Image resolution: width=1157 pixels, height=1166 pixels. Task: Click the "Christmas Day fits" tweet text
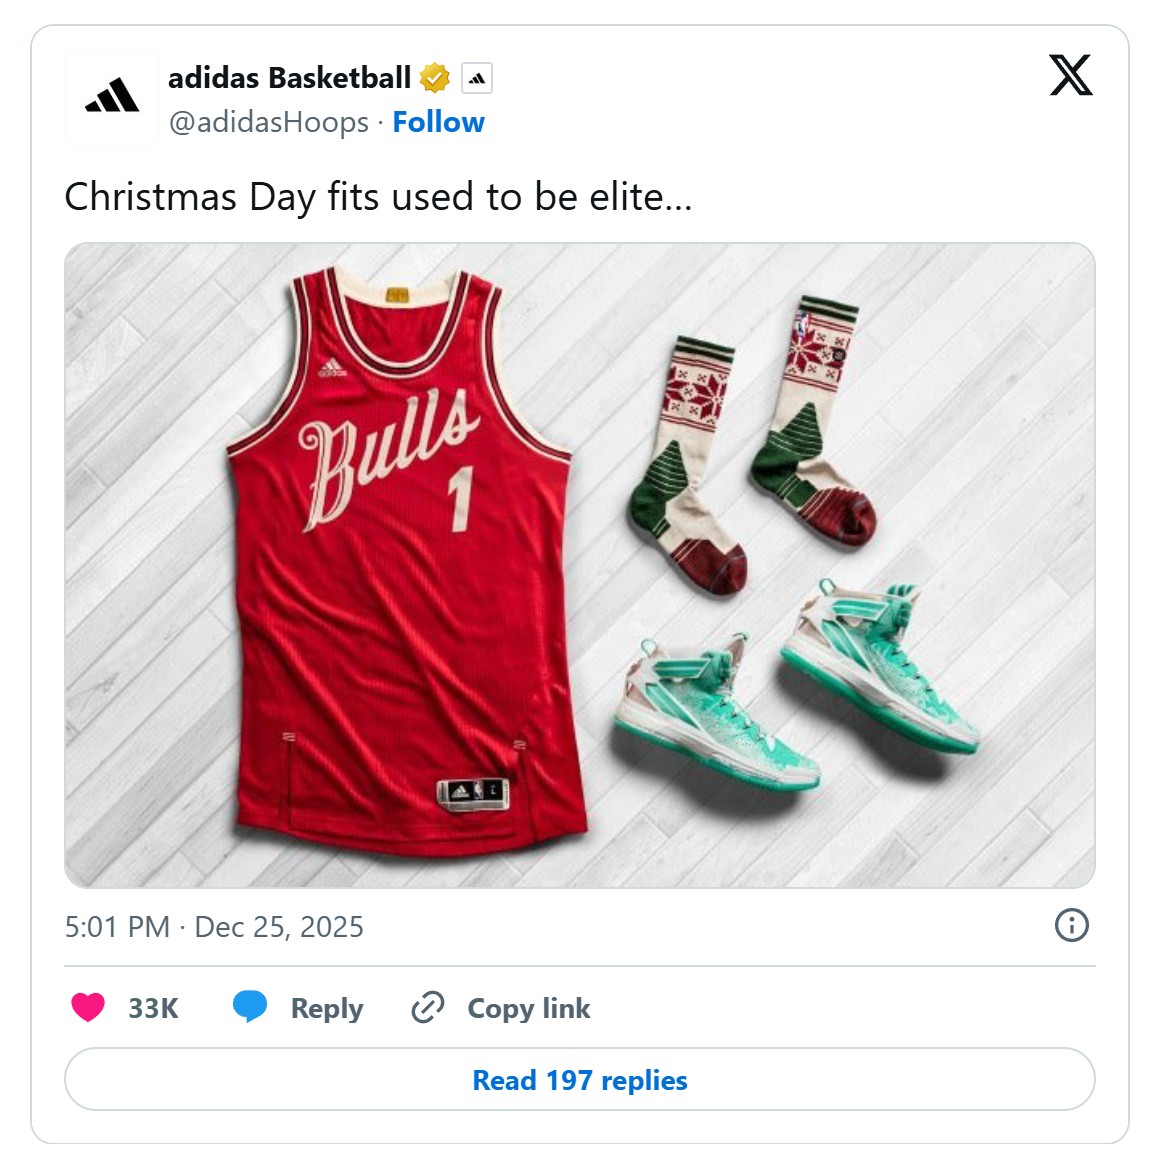coord(378,197)
